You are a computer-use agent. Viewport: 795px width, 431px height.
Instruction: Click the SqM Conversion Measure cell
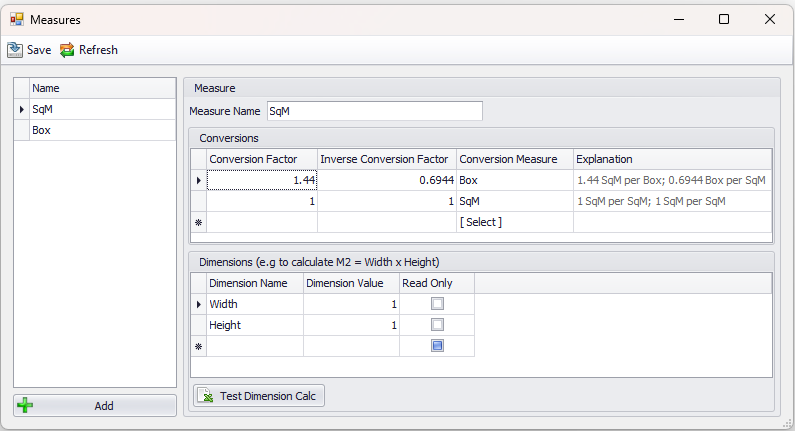pyautogui.click(x=515, y=201)
